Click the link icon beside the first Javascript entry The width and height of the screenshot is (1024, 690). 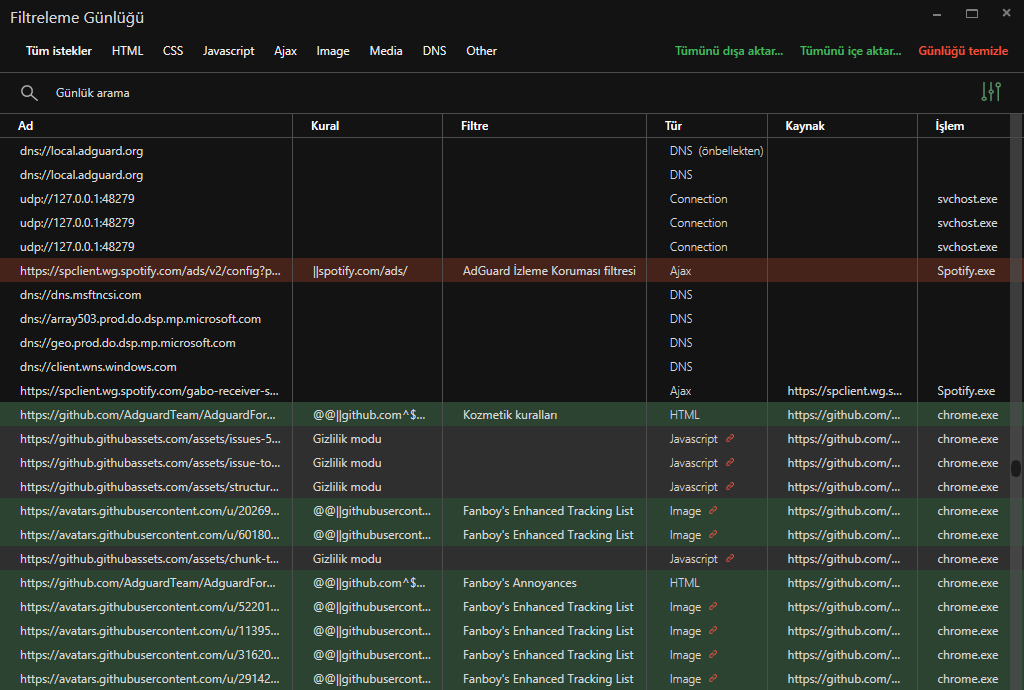pos(728,438)
